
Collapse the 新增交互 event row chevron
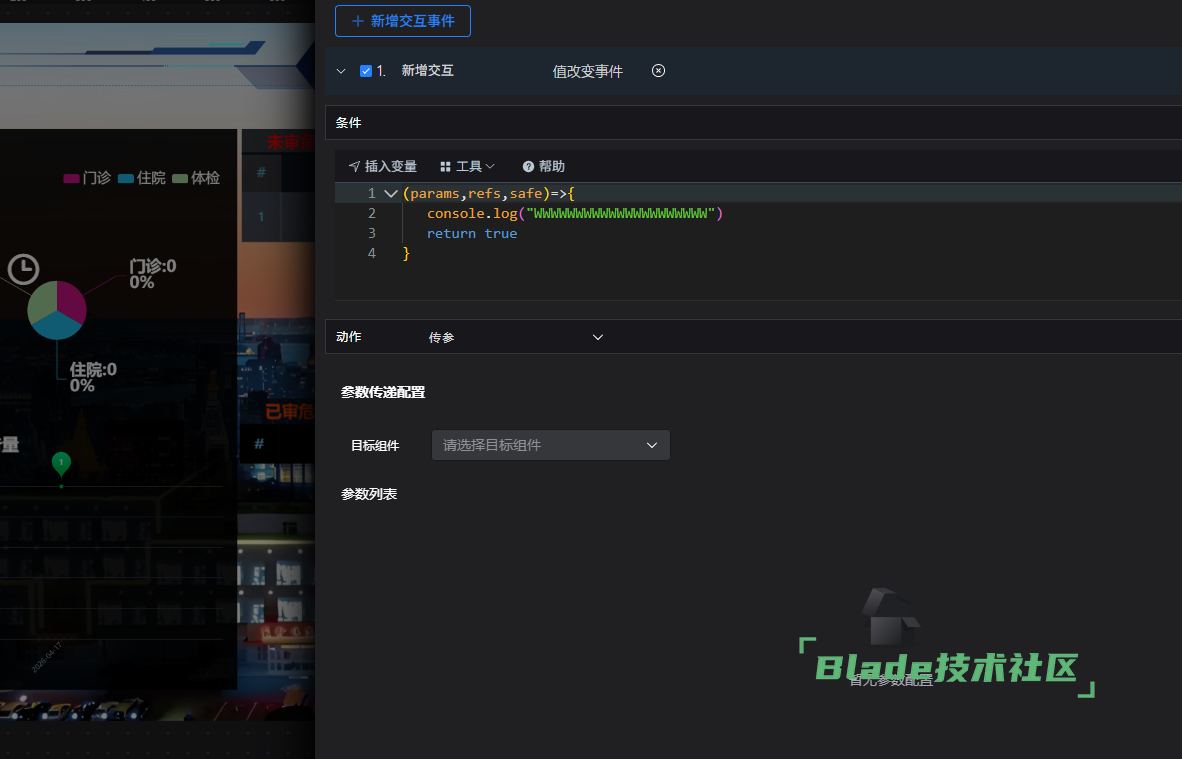click(x=341, y=71)
